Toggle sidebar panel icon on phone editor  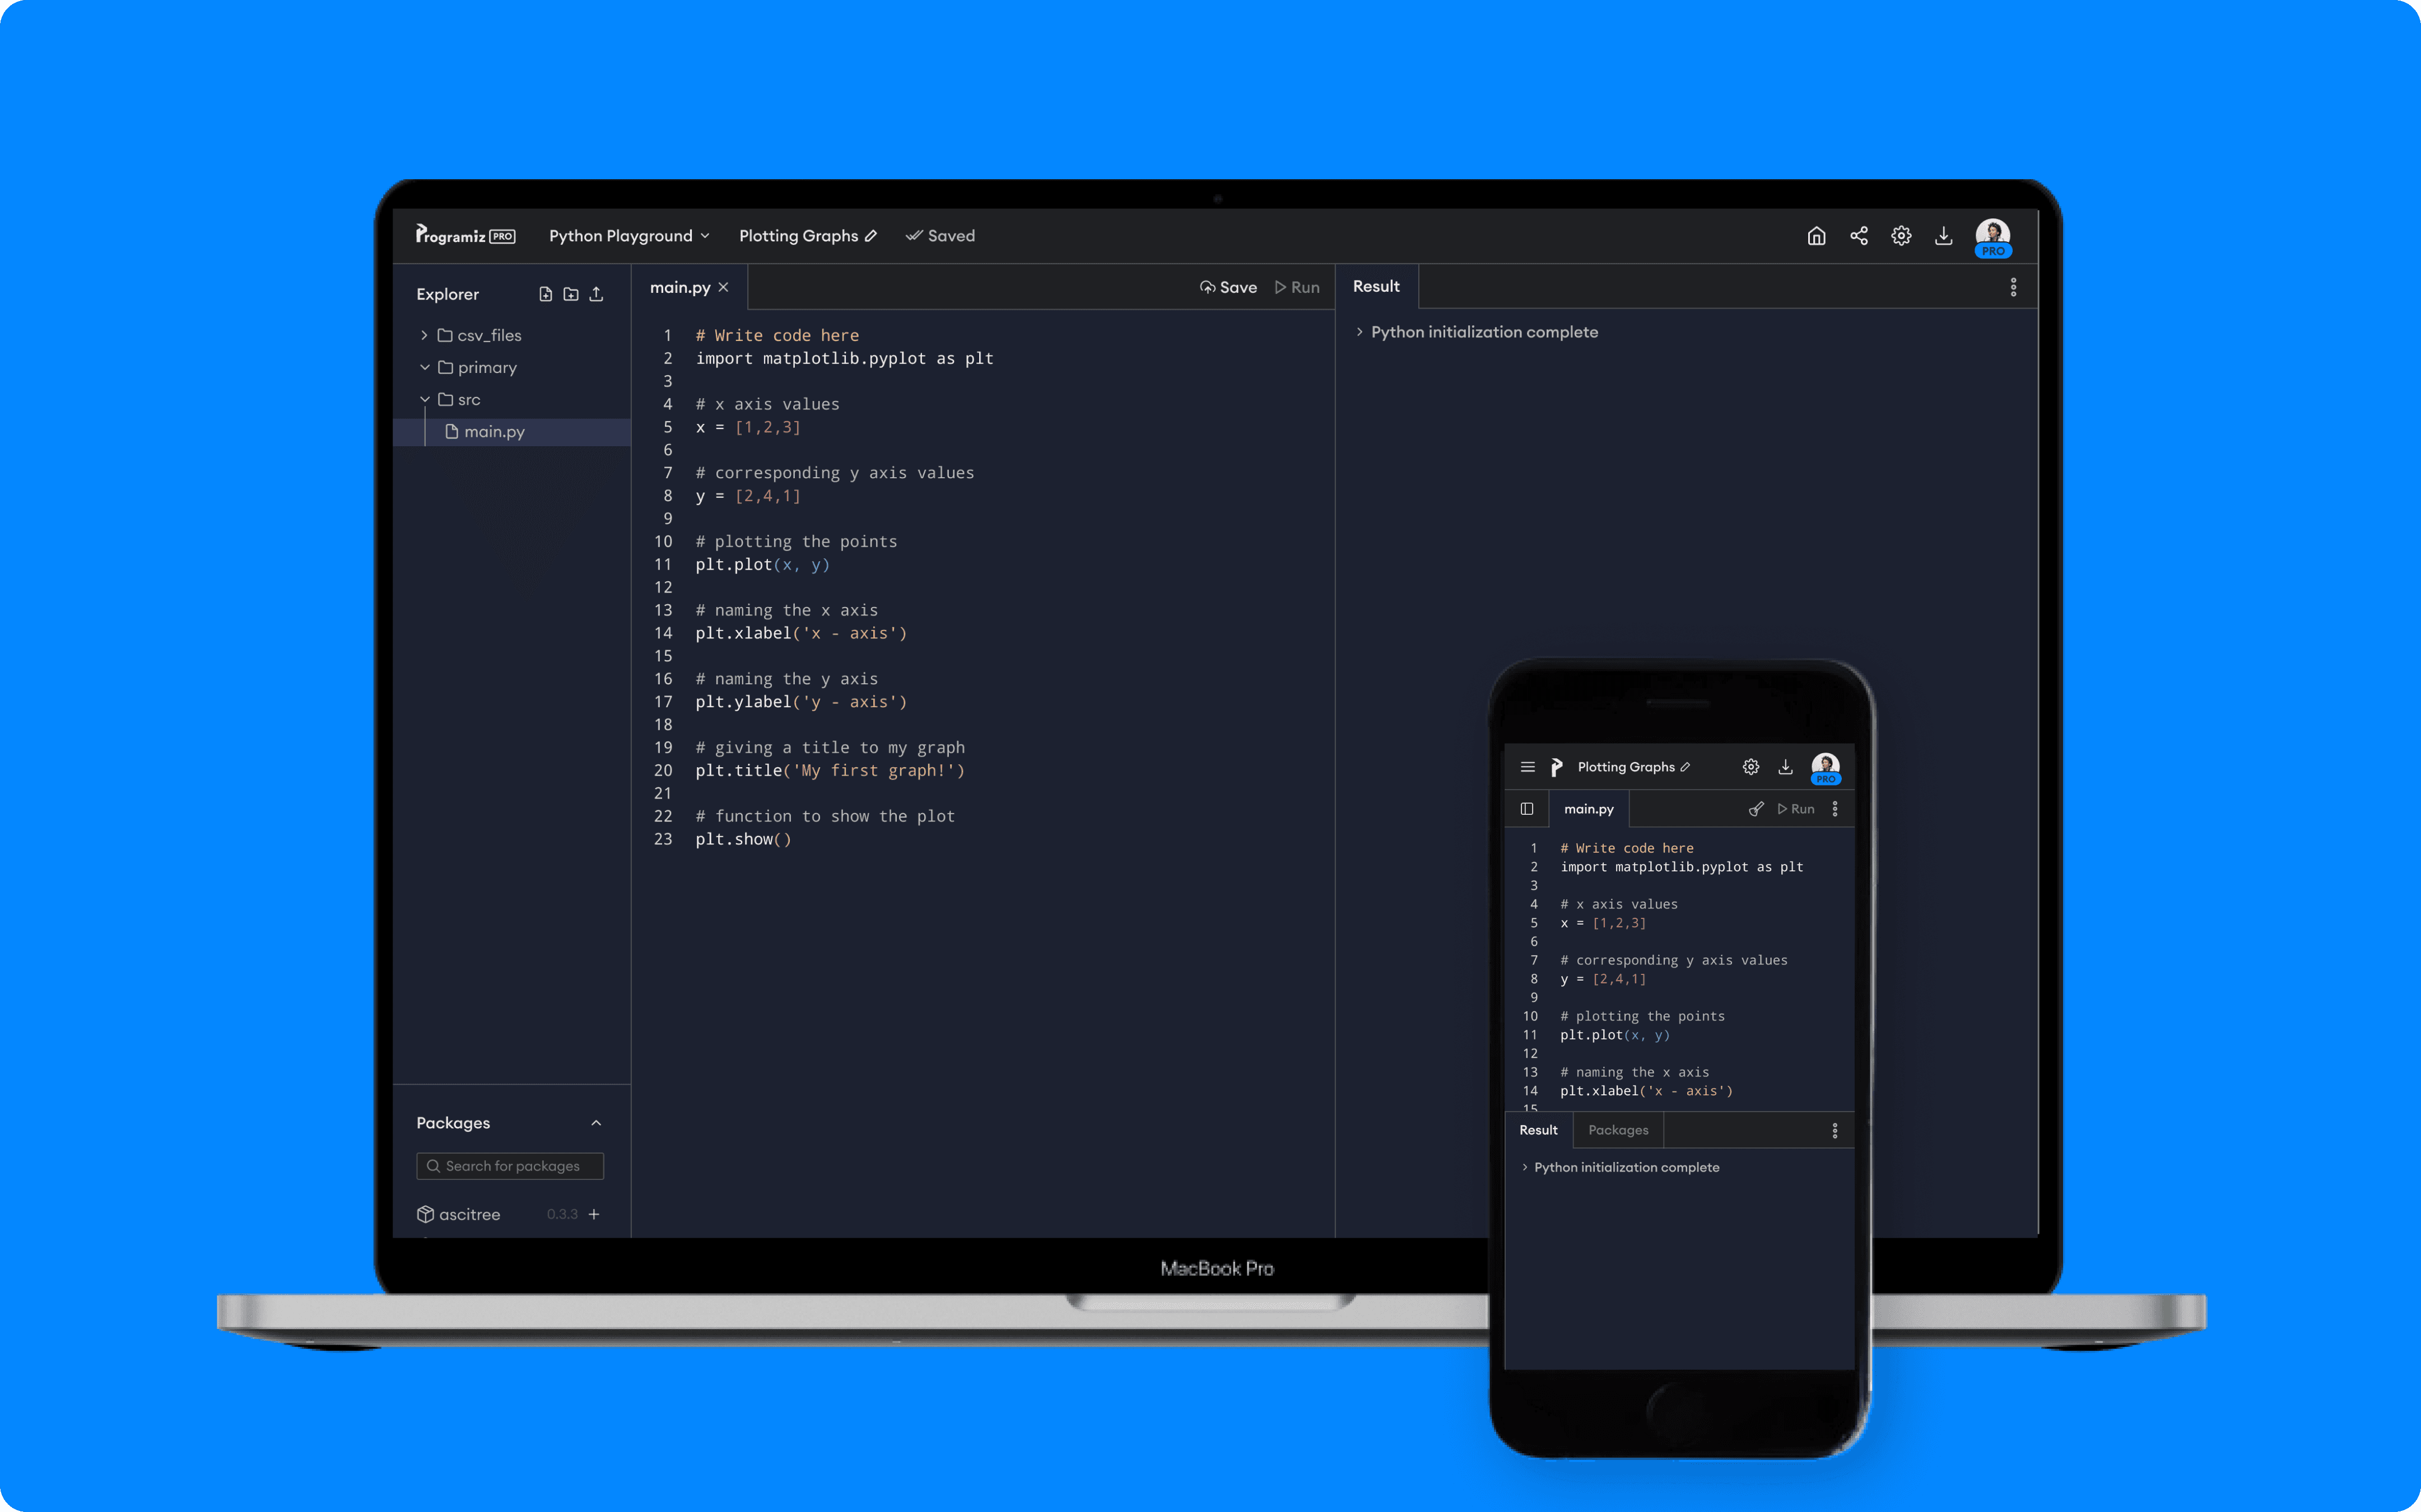coord(1527,809)
